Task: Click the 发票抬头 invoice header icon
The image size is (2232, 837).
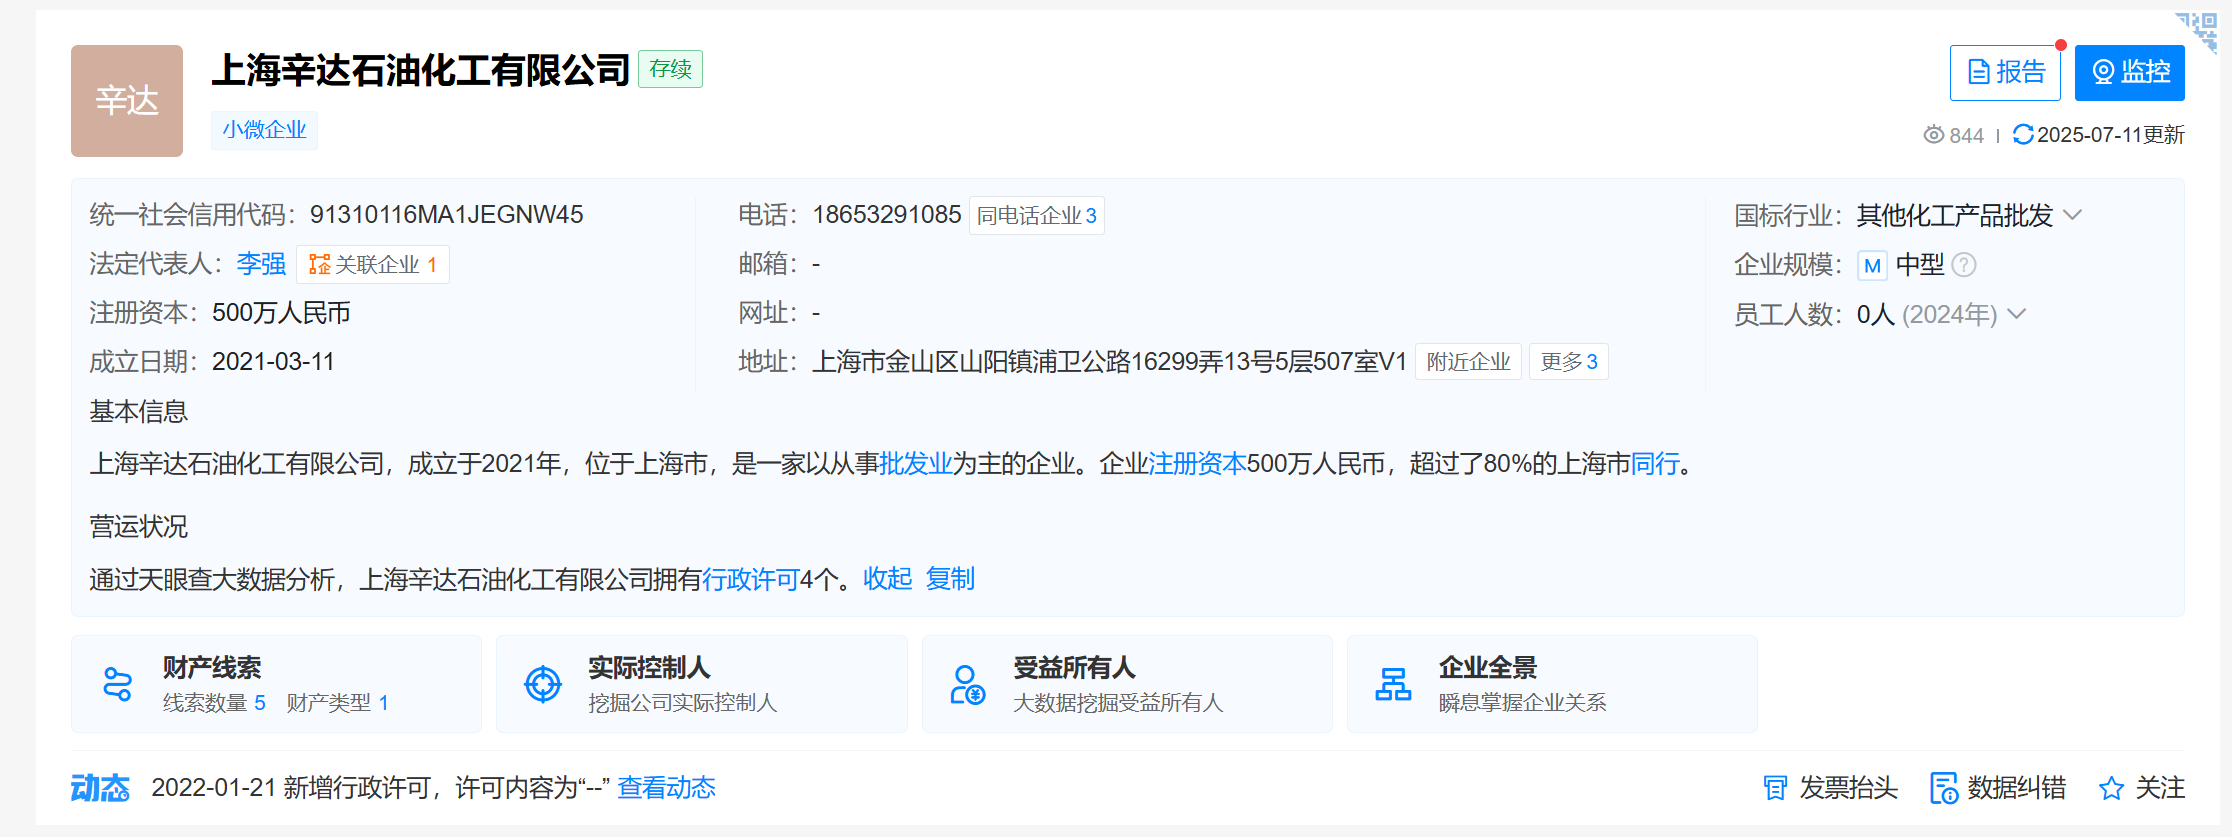Action: tap(1775, 788)
